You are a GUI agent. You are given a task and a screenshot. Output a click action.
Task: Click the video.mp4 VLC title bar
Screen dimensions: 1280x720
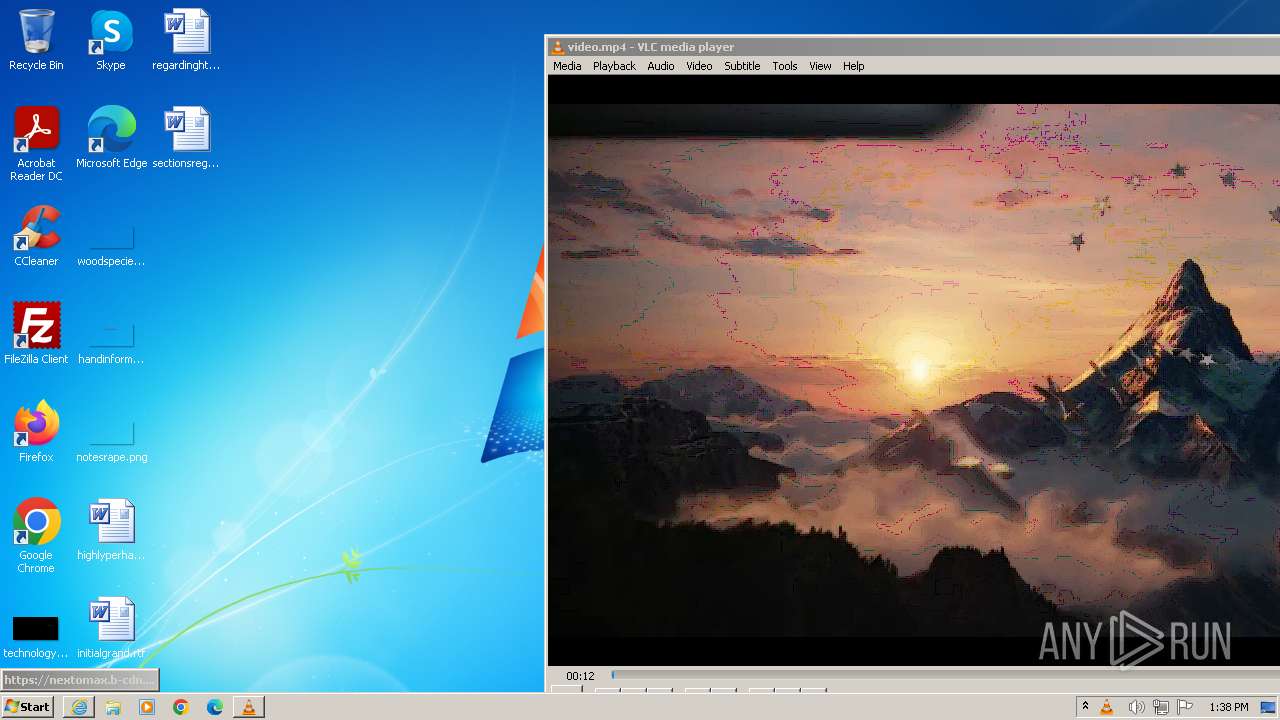click(x=914, y=47)
